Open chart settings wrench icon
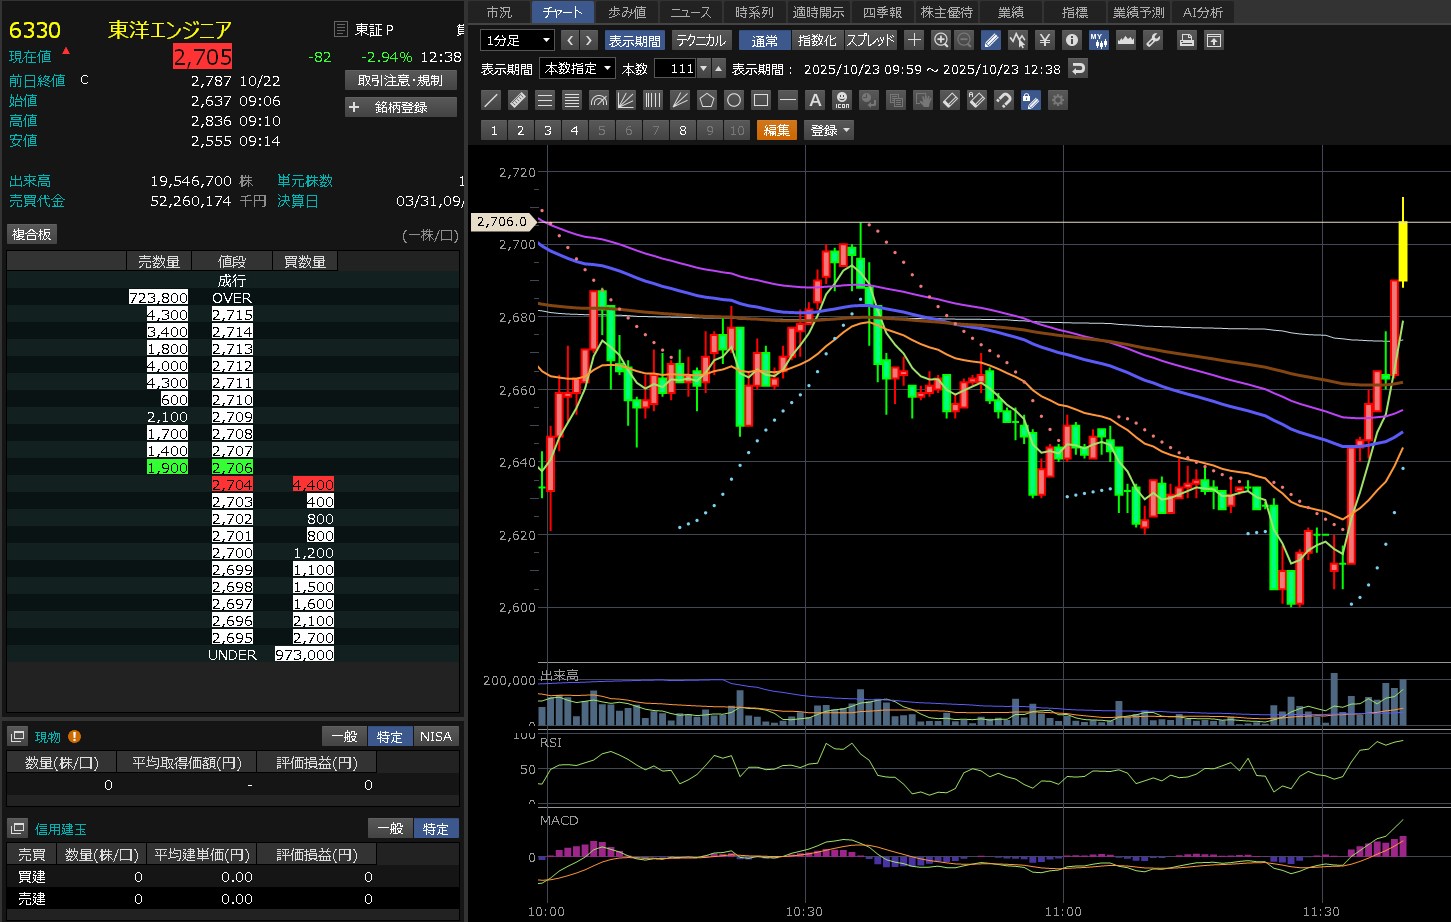This screenshot has width=1451, height=922. pyautogui.click(x=1152, y=40)
